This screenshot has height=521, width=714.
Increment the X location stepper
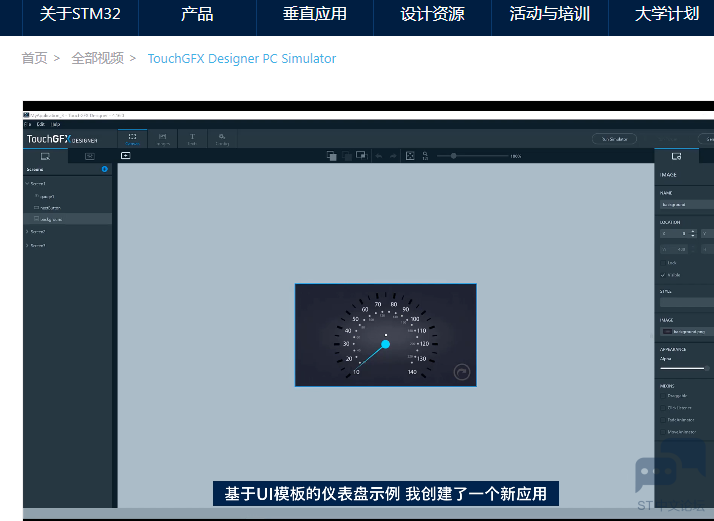pyautogui.click(x=693, y=231)
